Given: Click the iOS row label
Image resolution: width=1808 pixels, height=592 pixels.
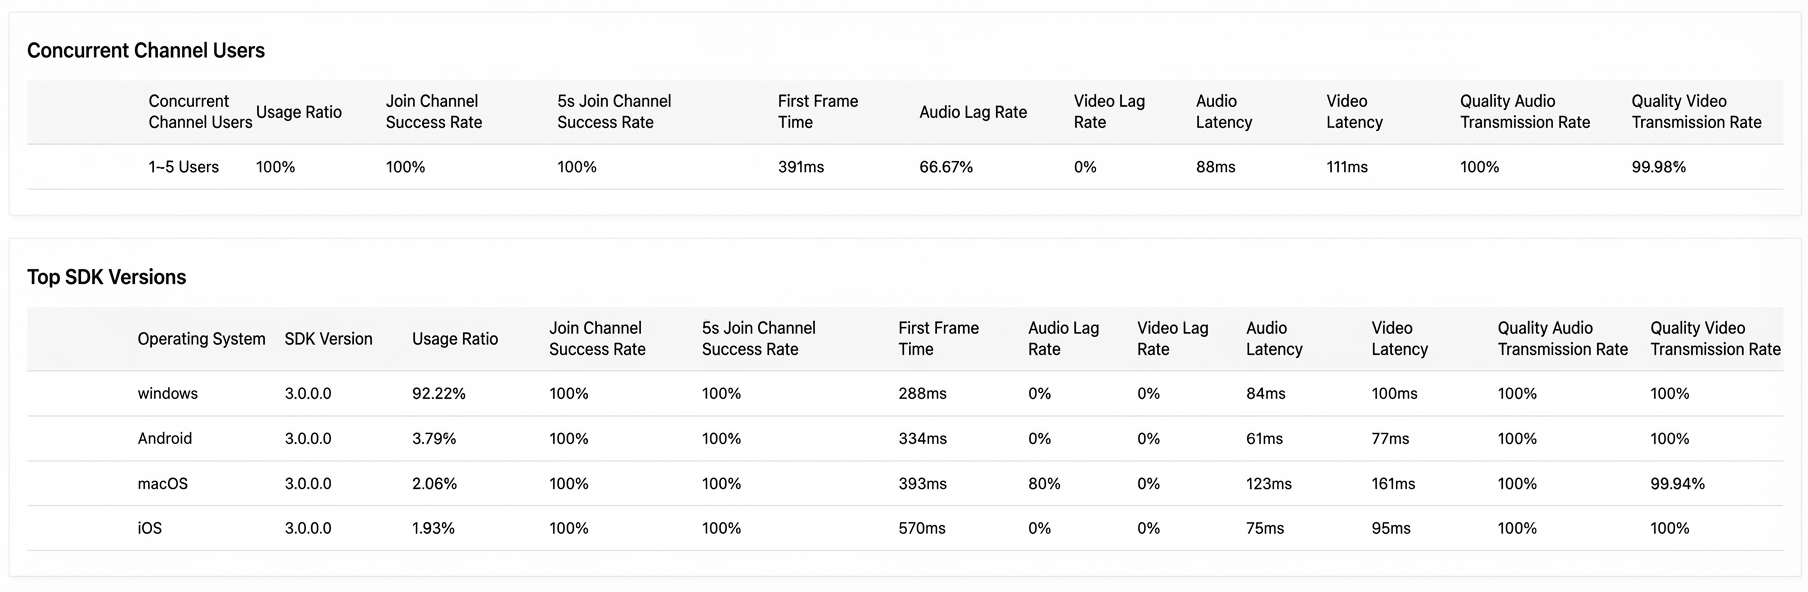Looking at the screenshot, I should point(150,528).
